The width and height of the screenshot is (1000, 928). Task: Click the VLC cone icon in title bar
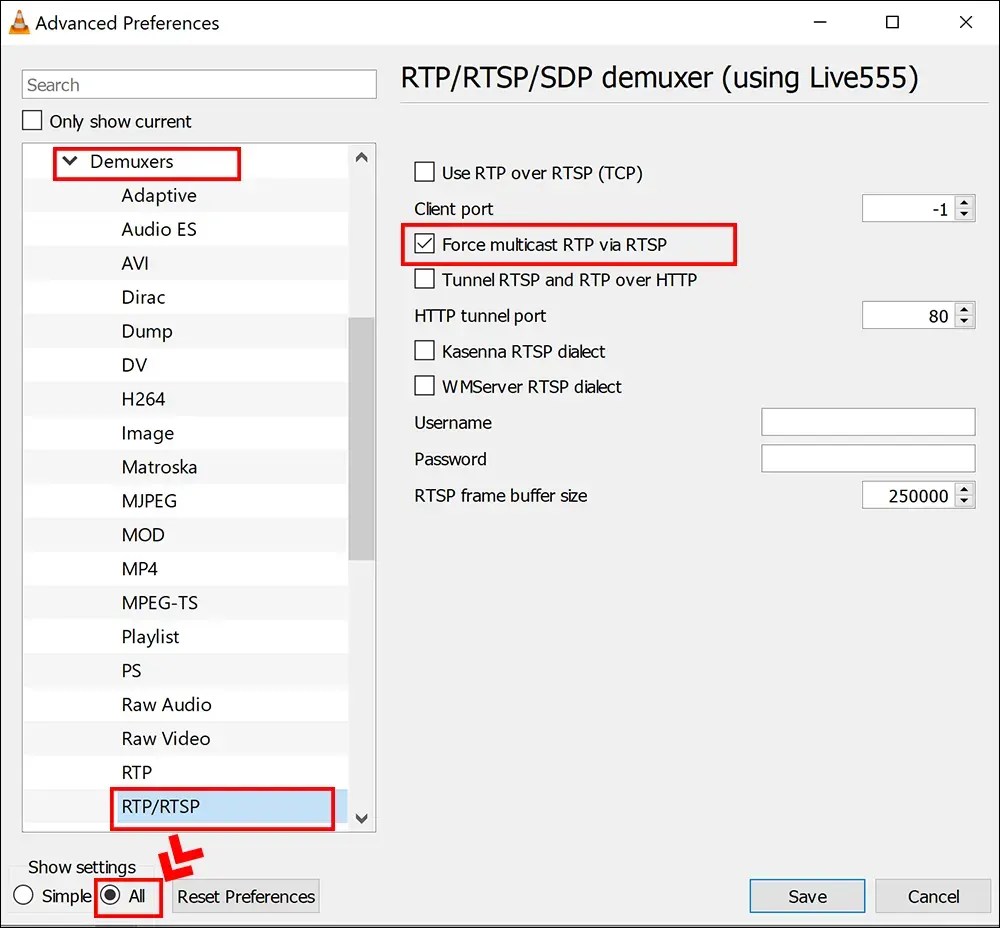(19, 22)
